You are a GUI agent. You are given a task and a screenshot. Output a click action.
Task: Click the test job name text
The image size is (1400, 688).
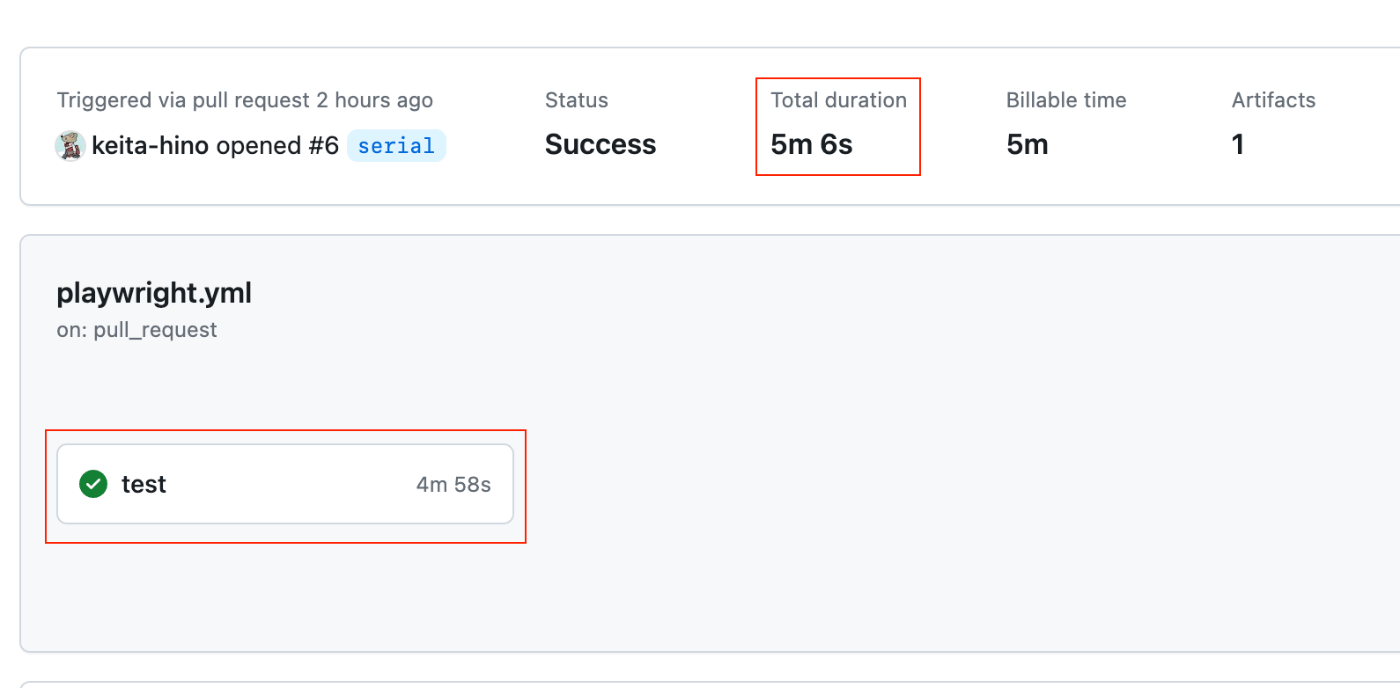point(144,484)
